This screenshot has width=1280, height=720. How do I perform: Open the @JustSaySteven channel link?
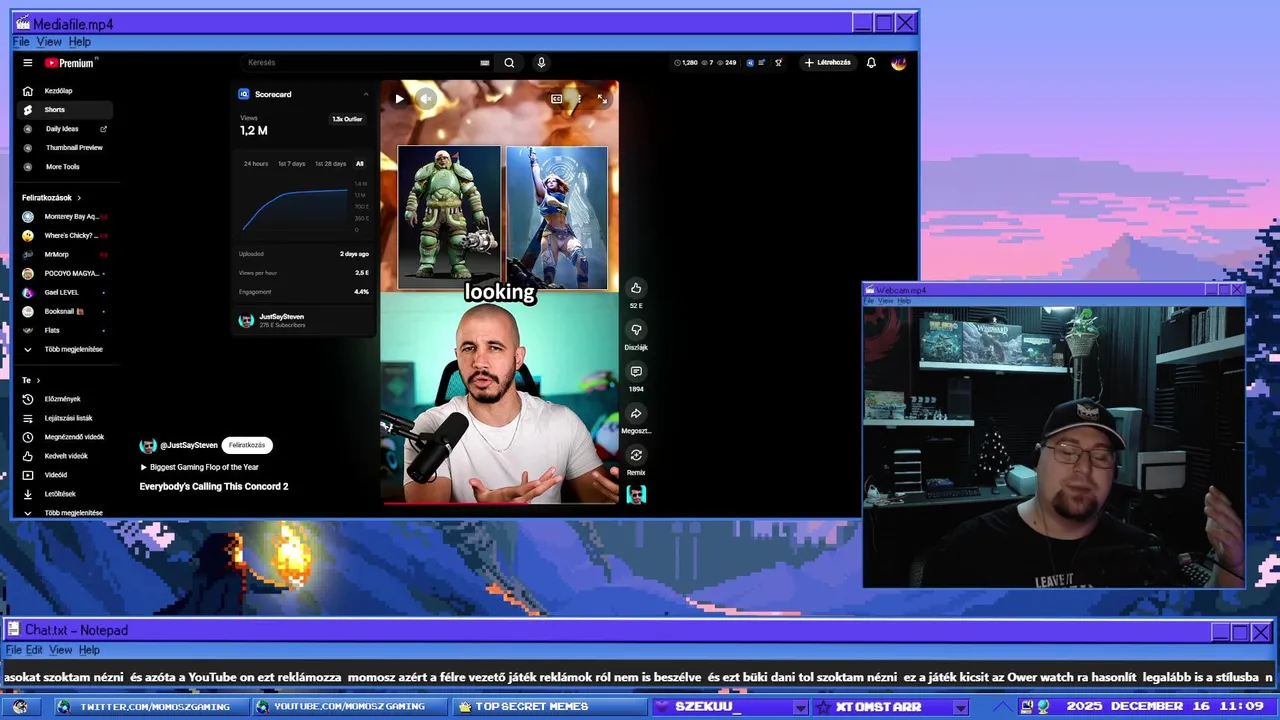pyautogui.click(x=189, y=445)
